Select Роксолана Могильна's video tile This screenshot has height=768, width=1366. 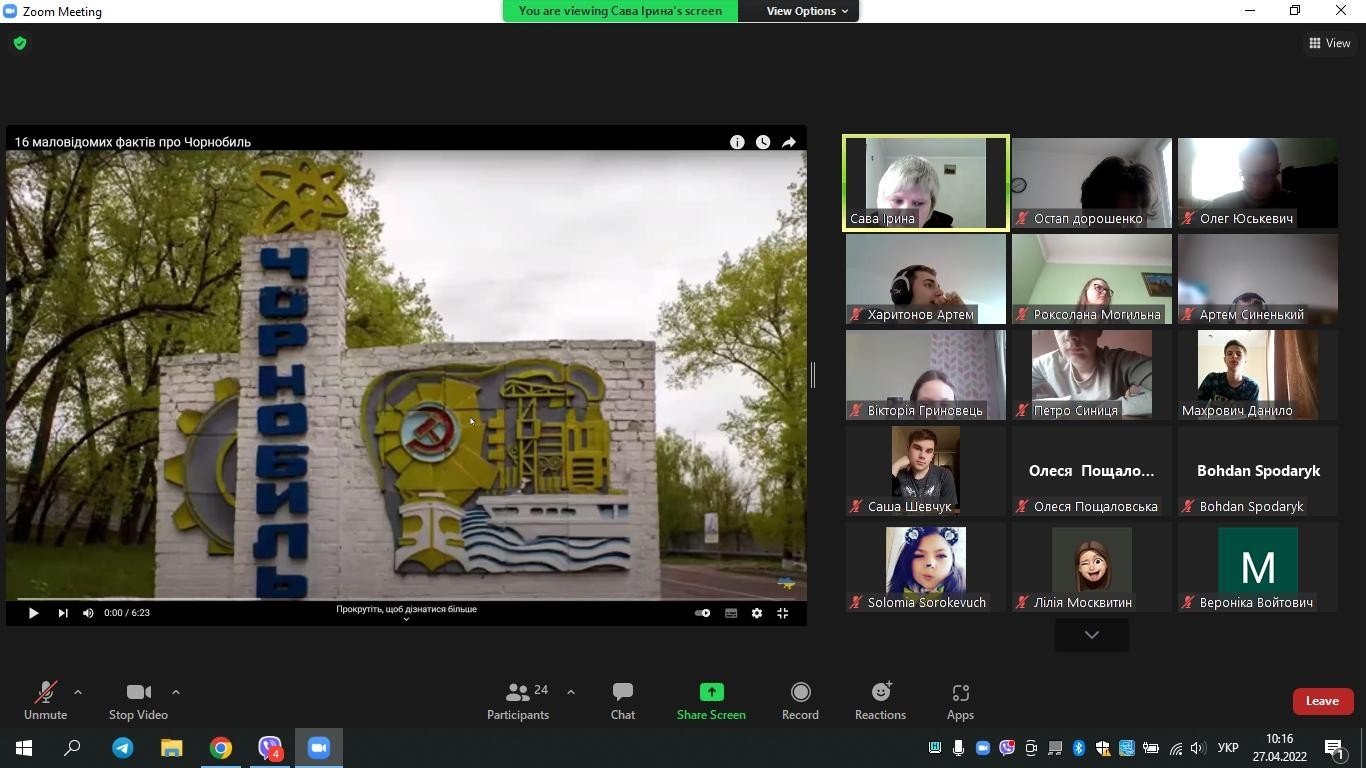(1092, 279)
